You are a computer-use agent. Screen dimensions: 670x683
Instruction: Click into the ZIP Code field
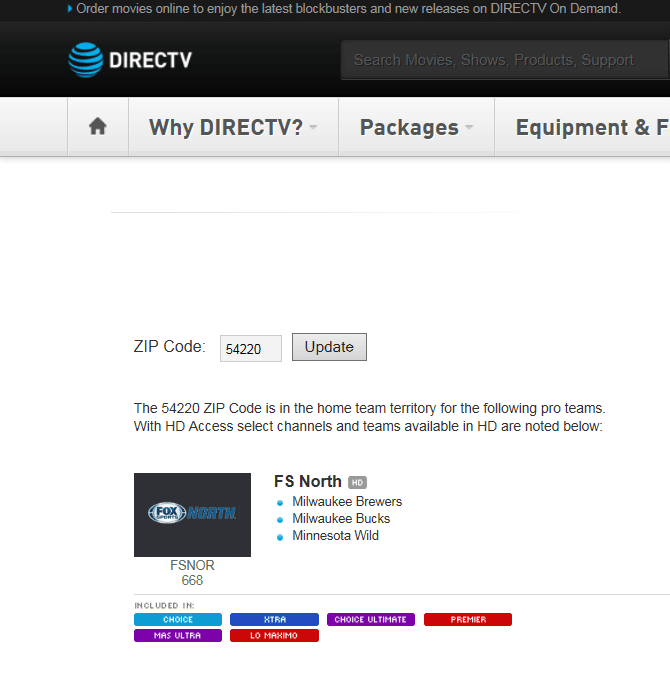coord(250,349)
